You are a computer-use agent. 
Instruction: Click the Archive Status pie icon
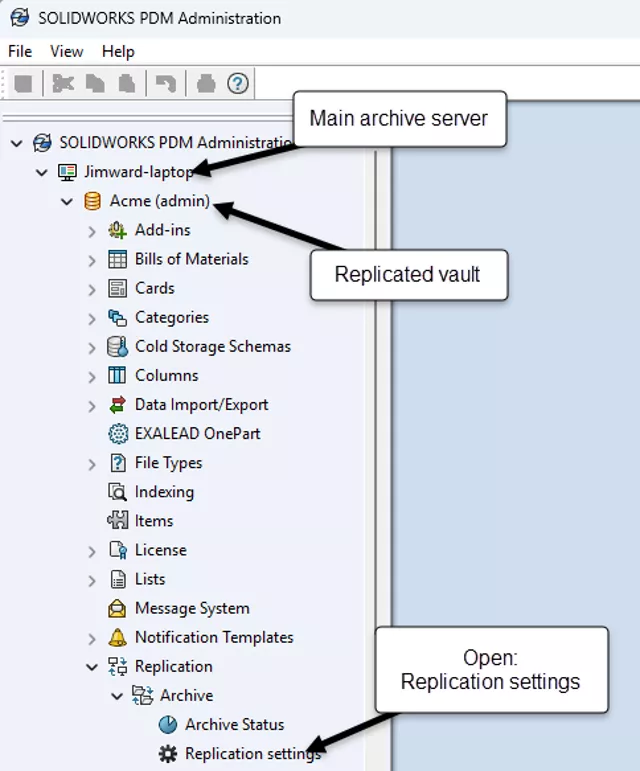[x=168, y=724]
